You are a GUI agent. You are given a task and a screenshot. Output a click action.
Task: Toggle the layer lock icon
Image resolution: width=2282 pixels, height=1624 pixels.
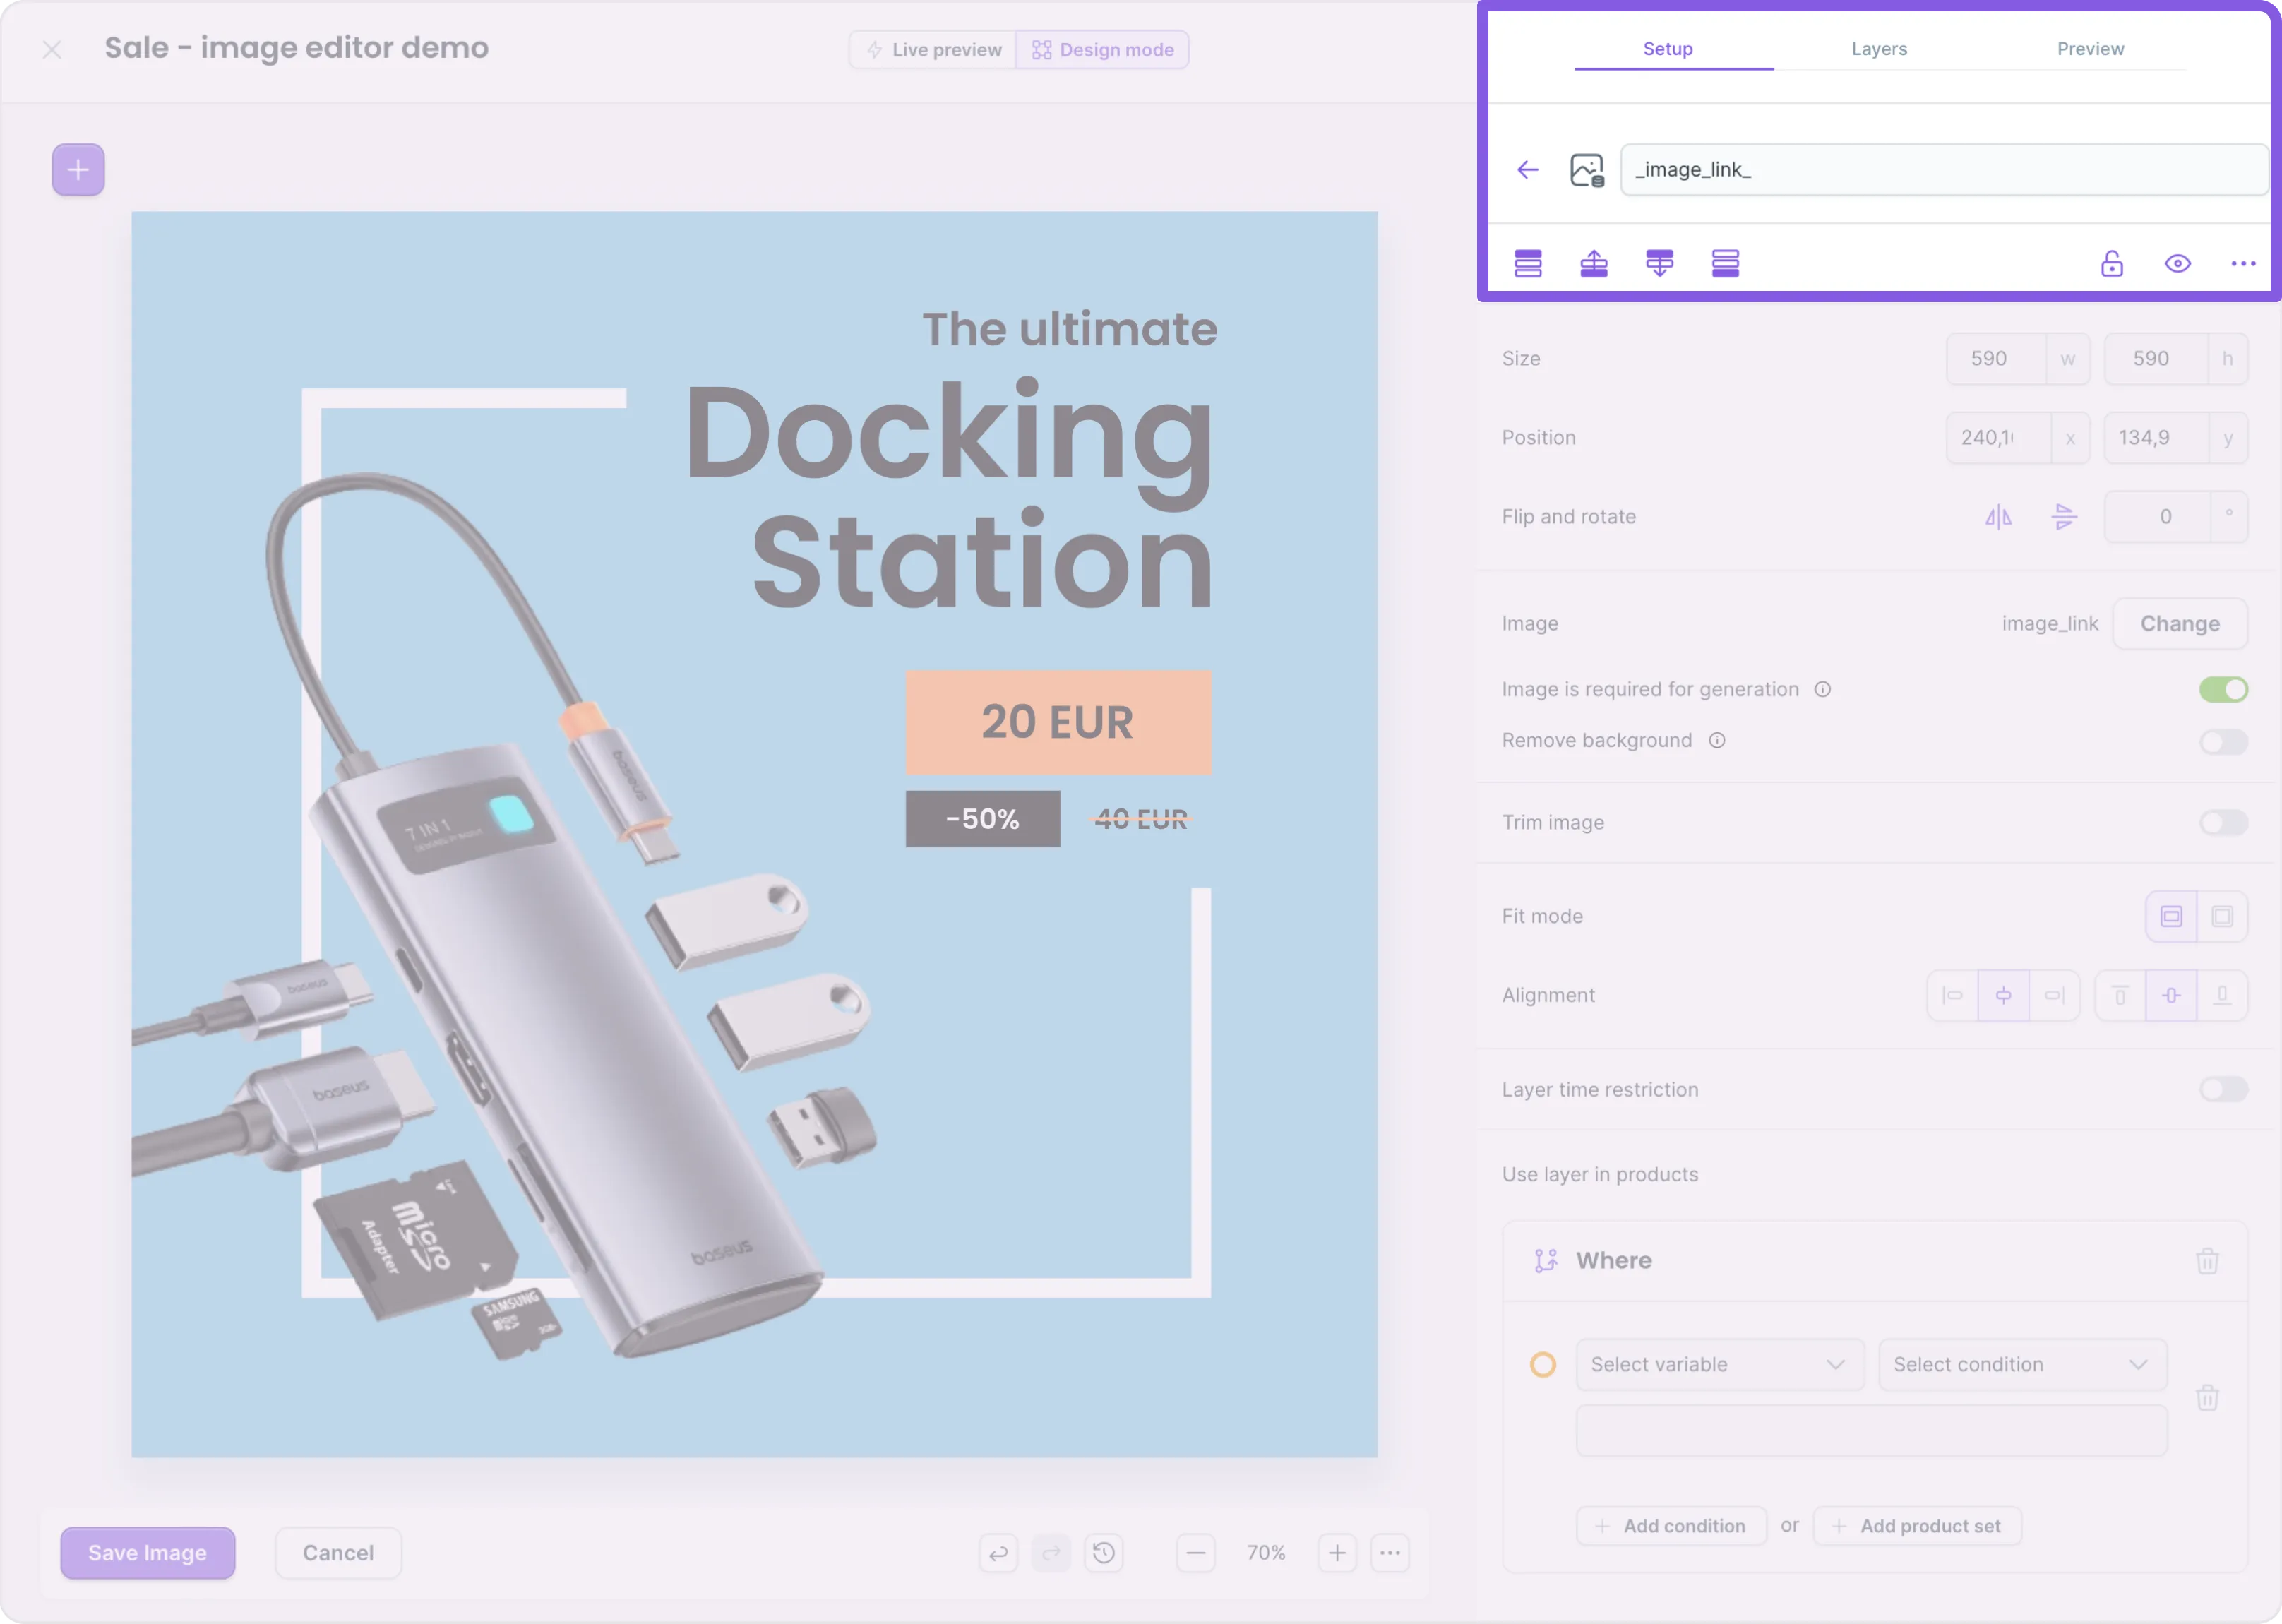coord(2112,264)
